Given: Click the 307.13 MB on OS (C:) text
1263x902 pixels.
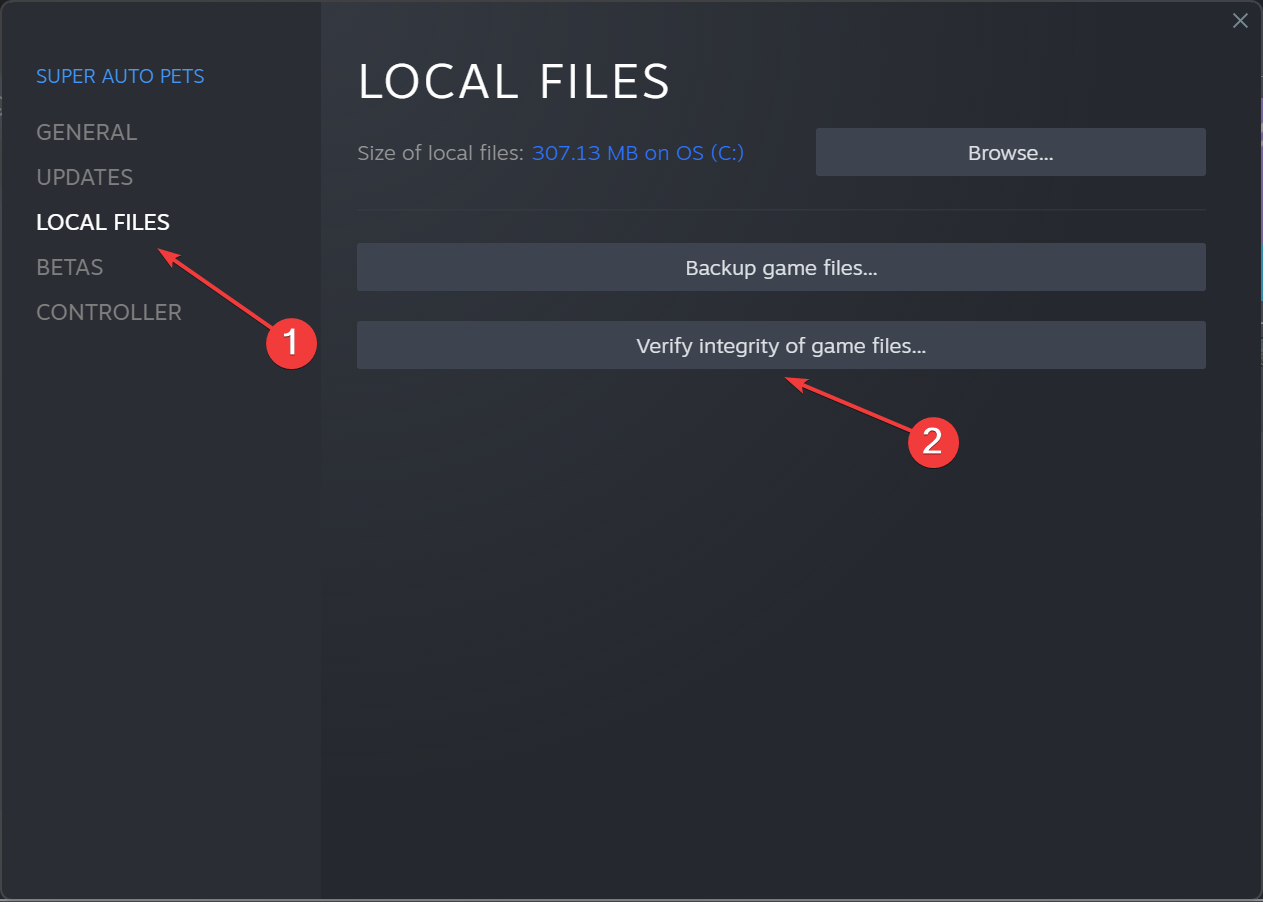Looking at the screenshot, I should coord(638,153).
